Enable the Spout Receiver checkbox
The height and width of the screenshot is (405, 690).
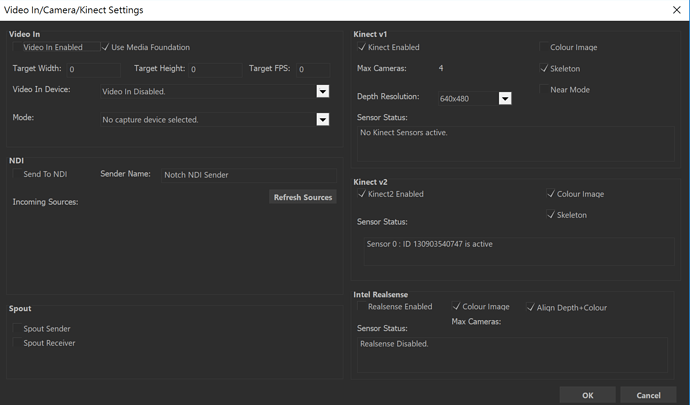pos(18,342)
